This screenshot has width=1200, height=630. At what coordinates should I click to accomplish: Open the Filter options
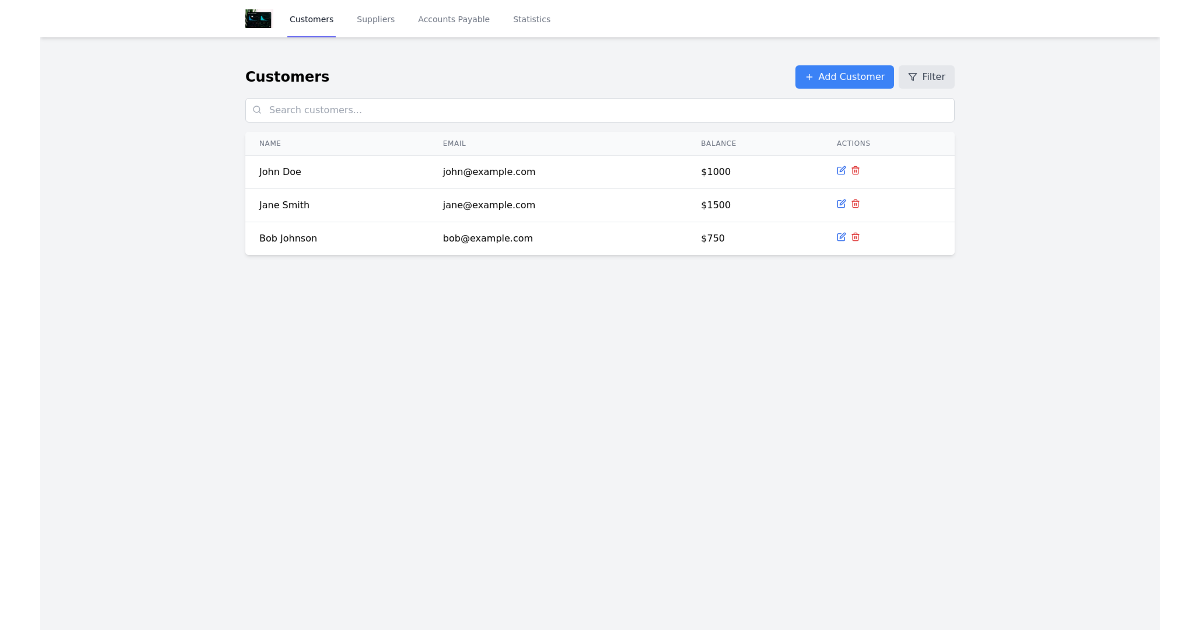(925, 76)
